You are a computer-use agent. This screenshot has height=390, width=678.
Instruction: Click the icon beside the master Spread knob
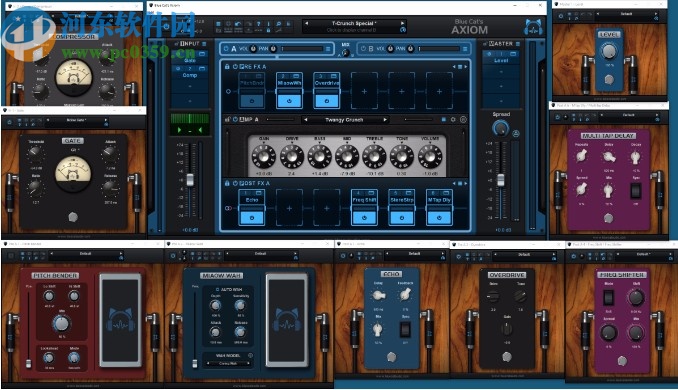(516, 134)
